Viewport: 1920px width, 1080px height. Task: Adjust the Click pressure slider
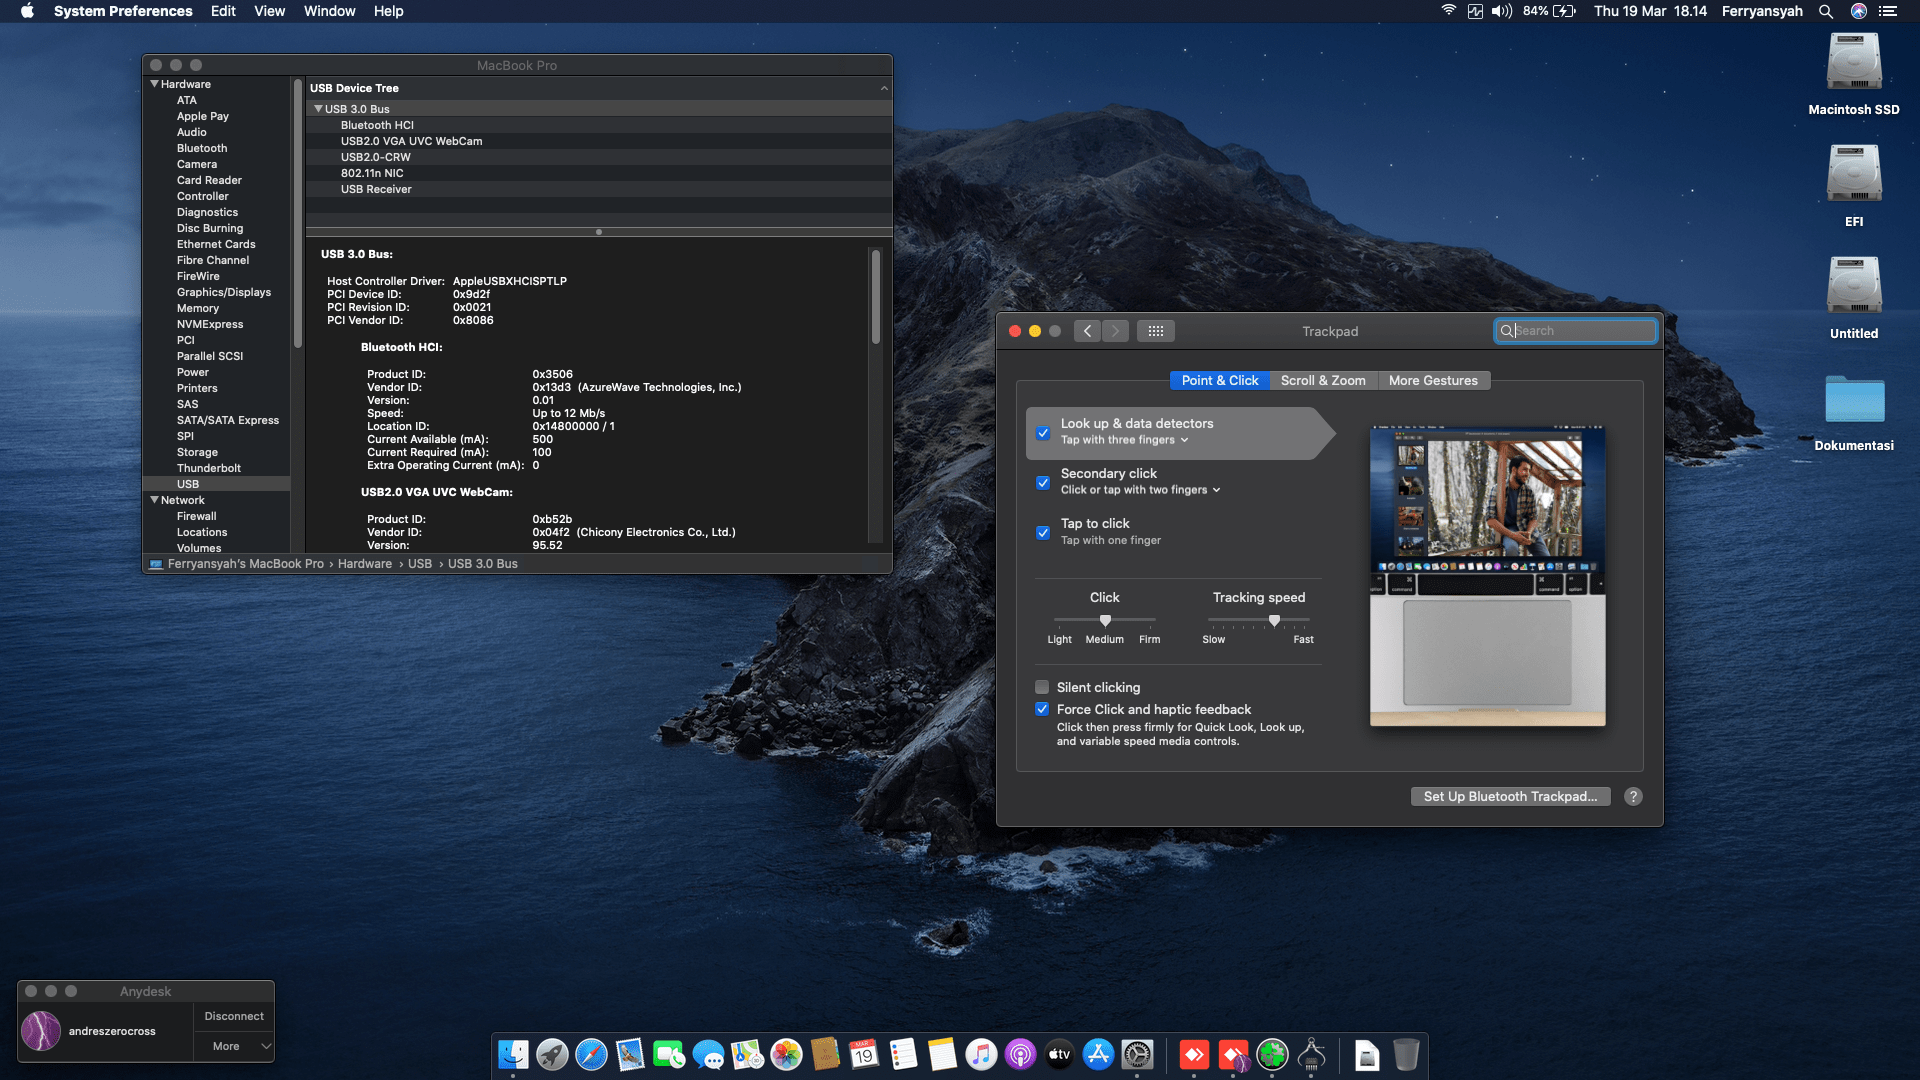[x=1105, y=621]
